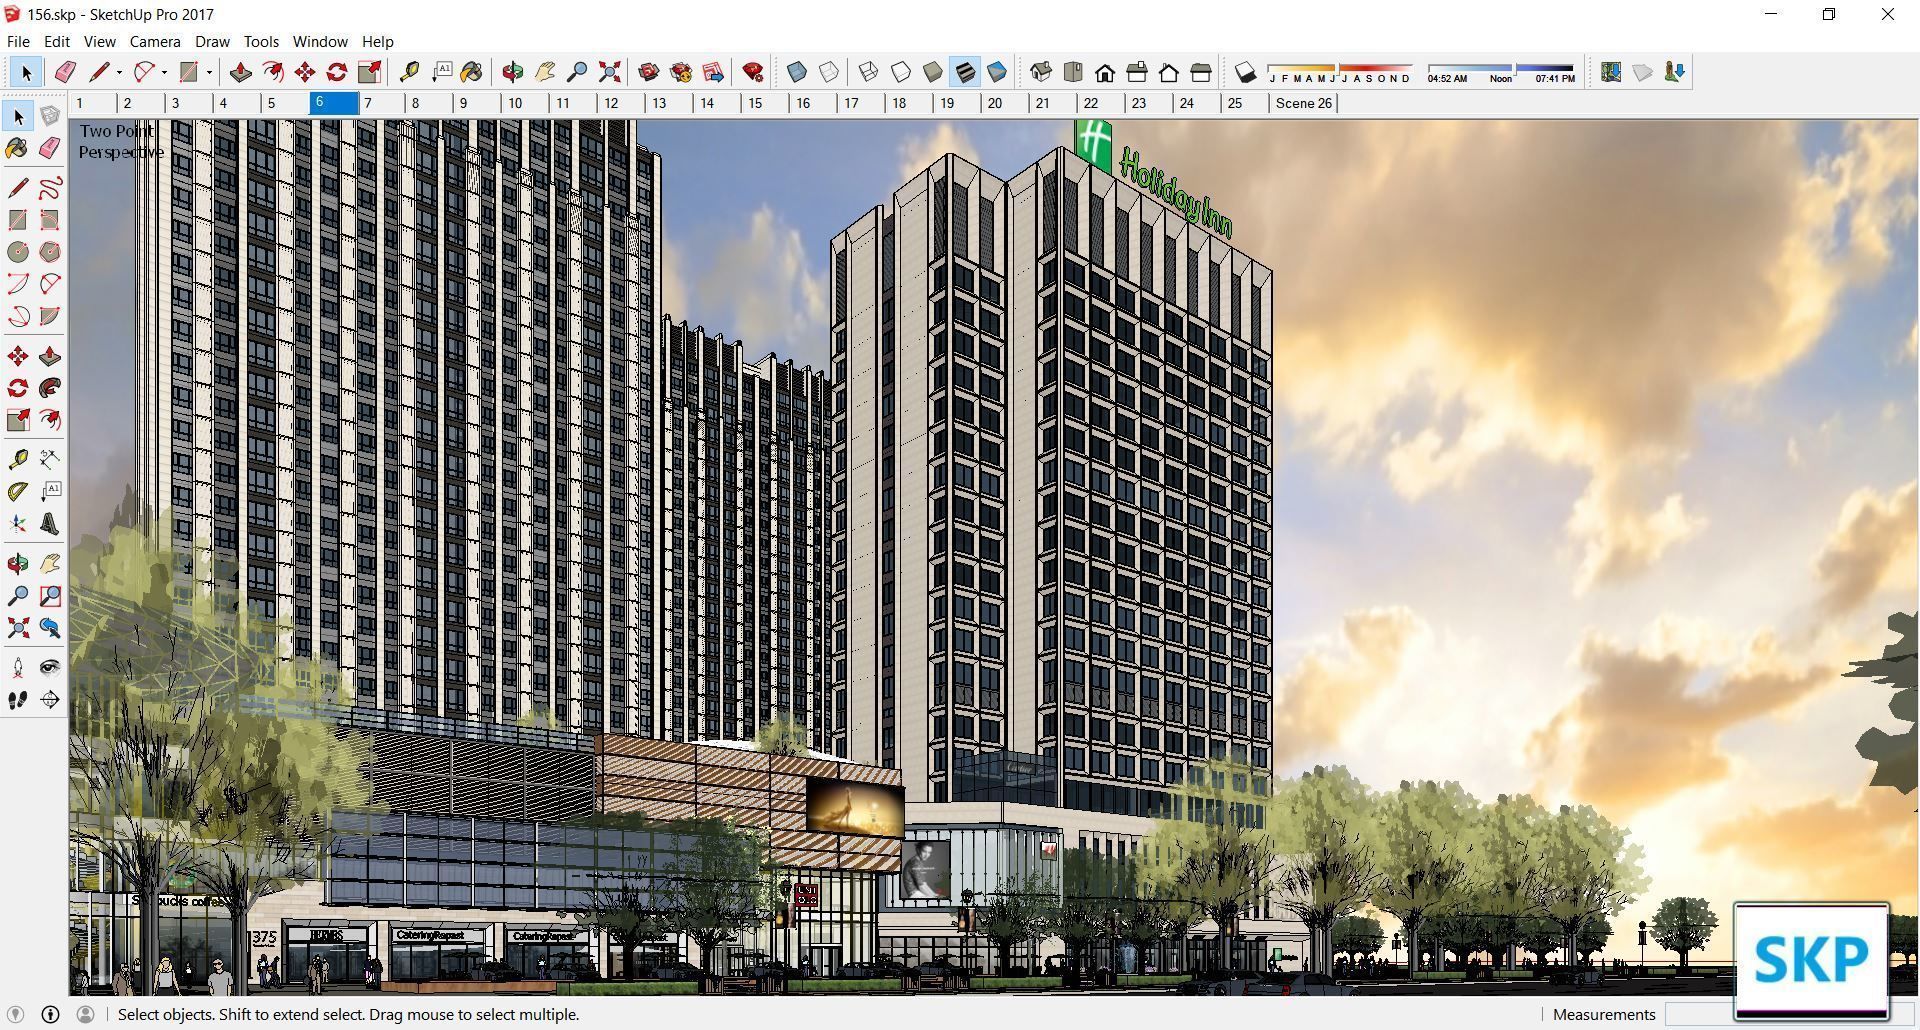Image resolution: width=1920 pixels, height=1030 pixels.
Task: Switch to scene tab 20
Action: pyautogui.click(x=1006, y=103)
